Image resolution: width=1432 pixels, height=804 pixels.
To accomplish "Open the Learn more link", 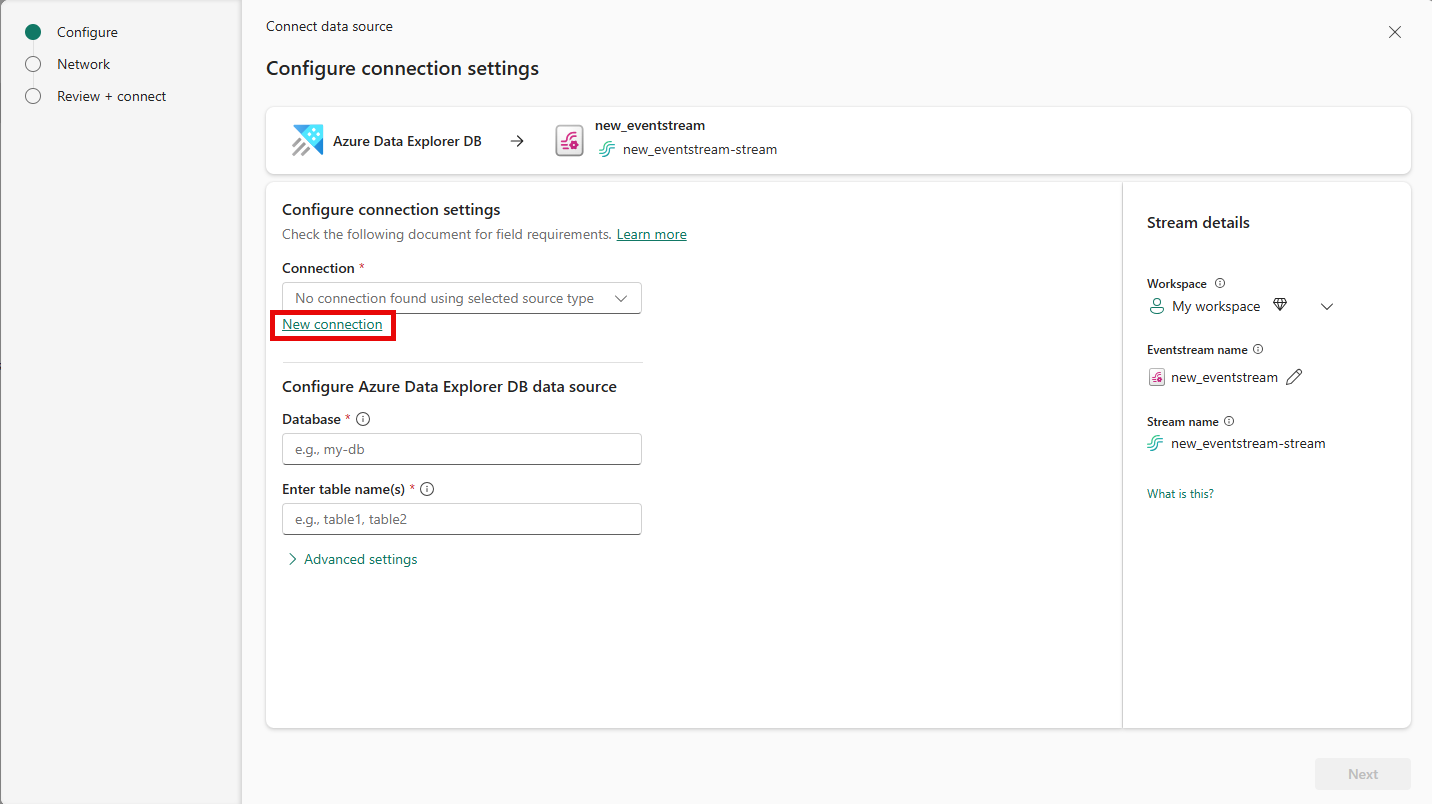I will (x=652, y=234).
